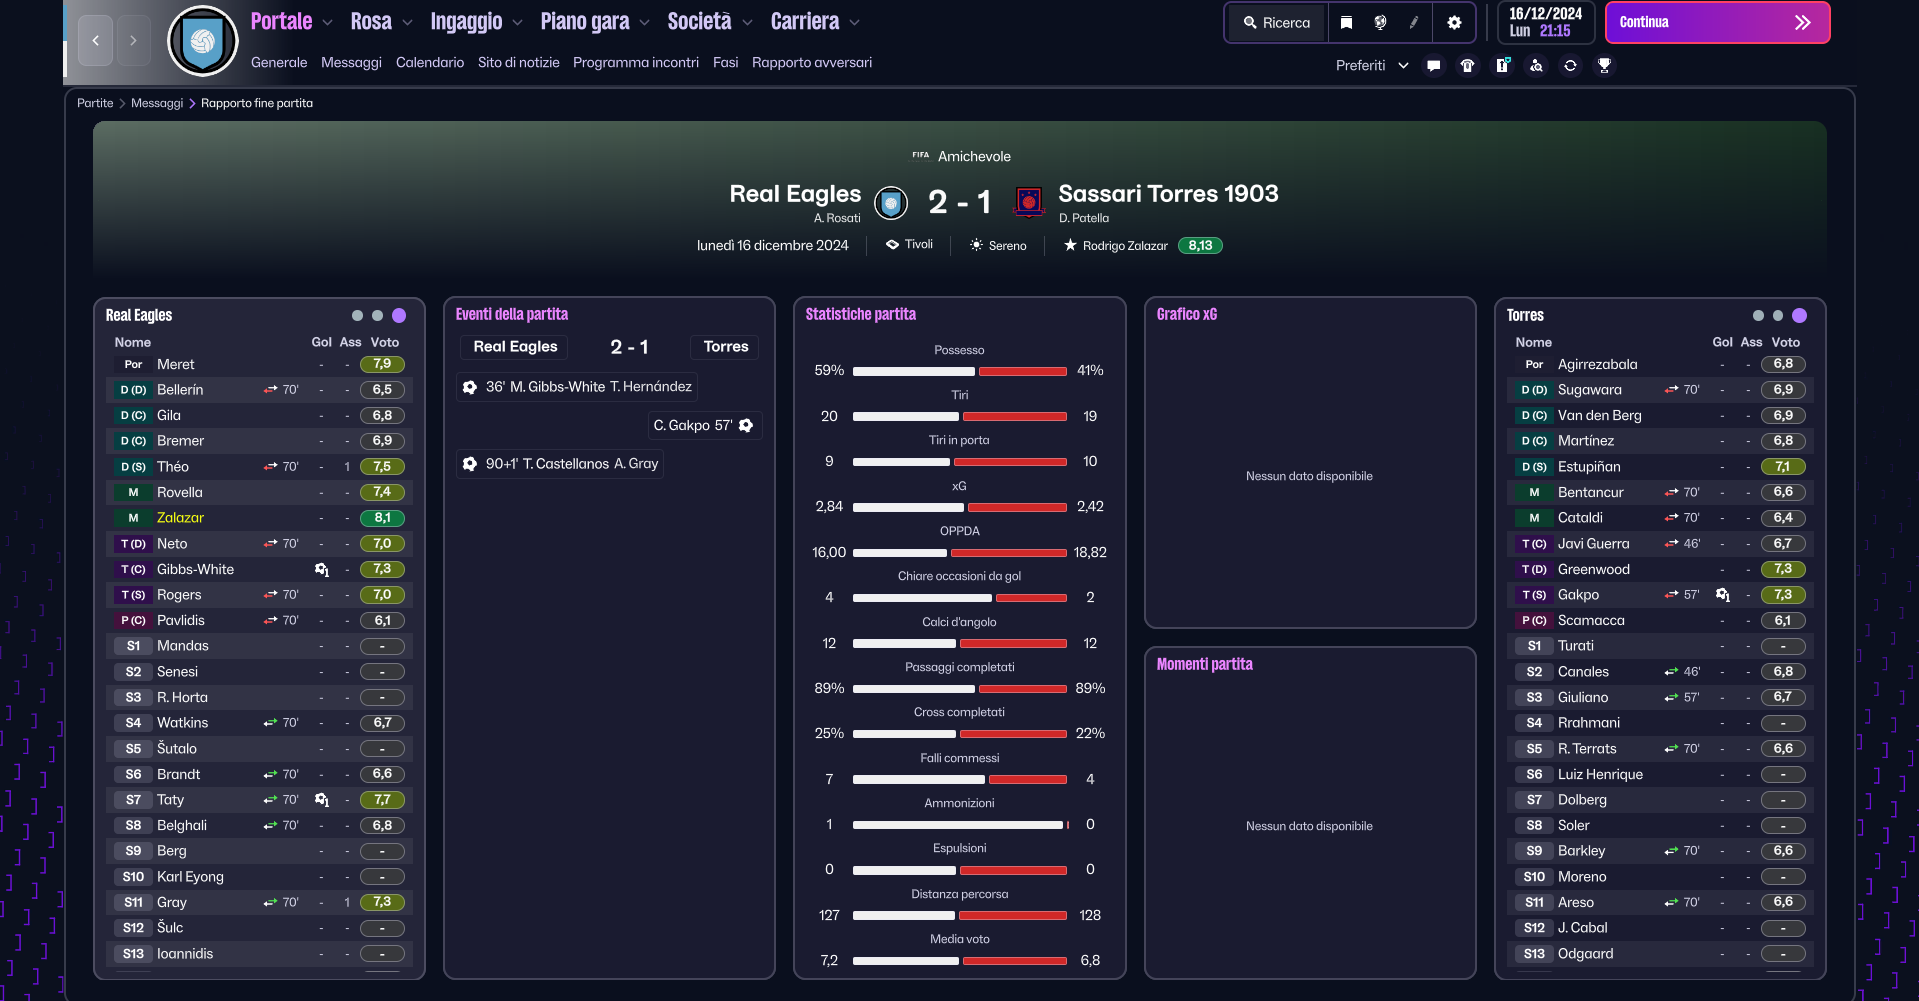Open the trophy competitions shortcut
Image resolution: width=1919 pixels, height=1001 pixels.
(1604, 65)
